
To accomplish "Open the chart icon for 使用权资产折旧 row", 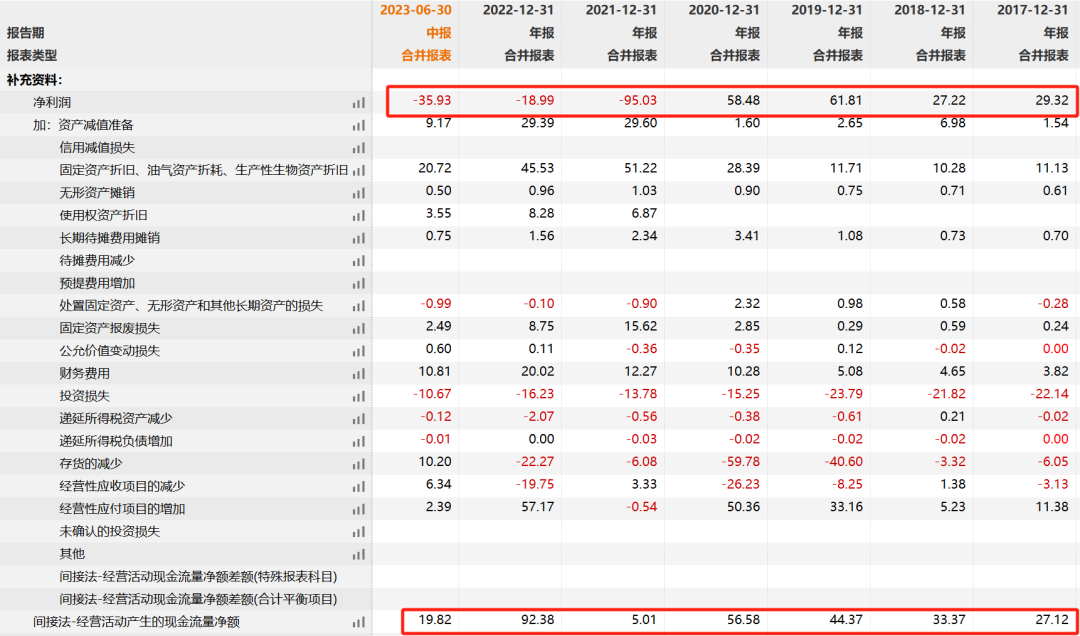I will coord(358,216).
